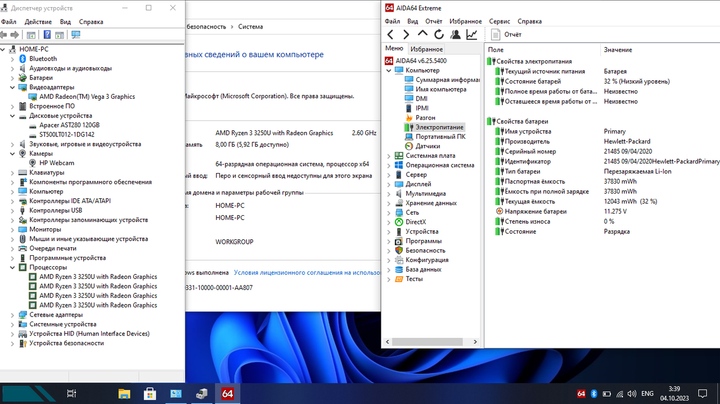Click the AIDA64 user profile toolbar icon

pos(455,34)
